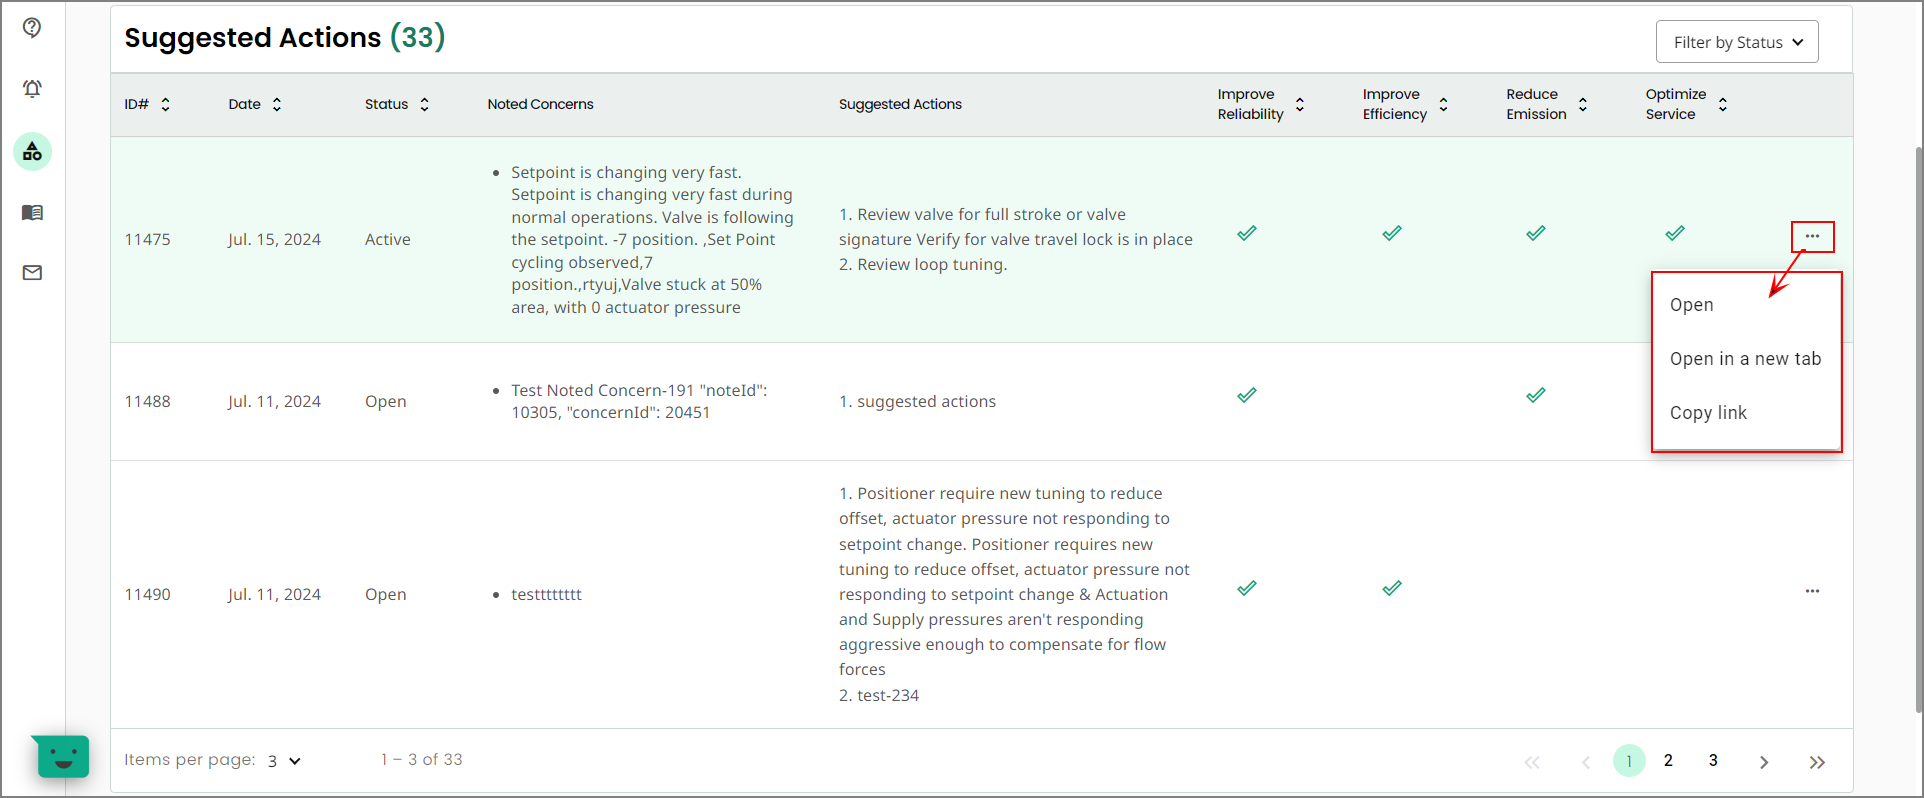Screen dimensions: 1924x798
Task: Open the Items per page dropdown
Action: [280, 760]
